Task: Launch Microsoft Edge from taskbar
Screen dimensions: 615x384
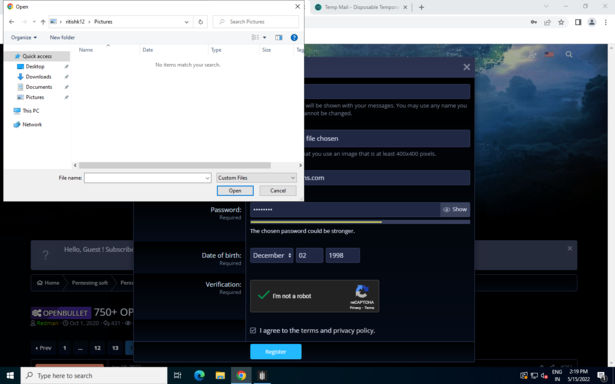Action: [199, 376]
